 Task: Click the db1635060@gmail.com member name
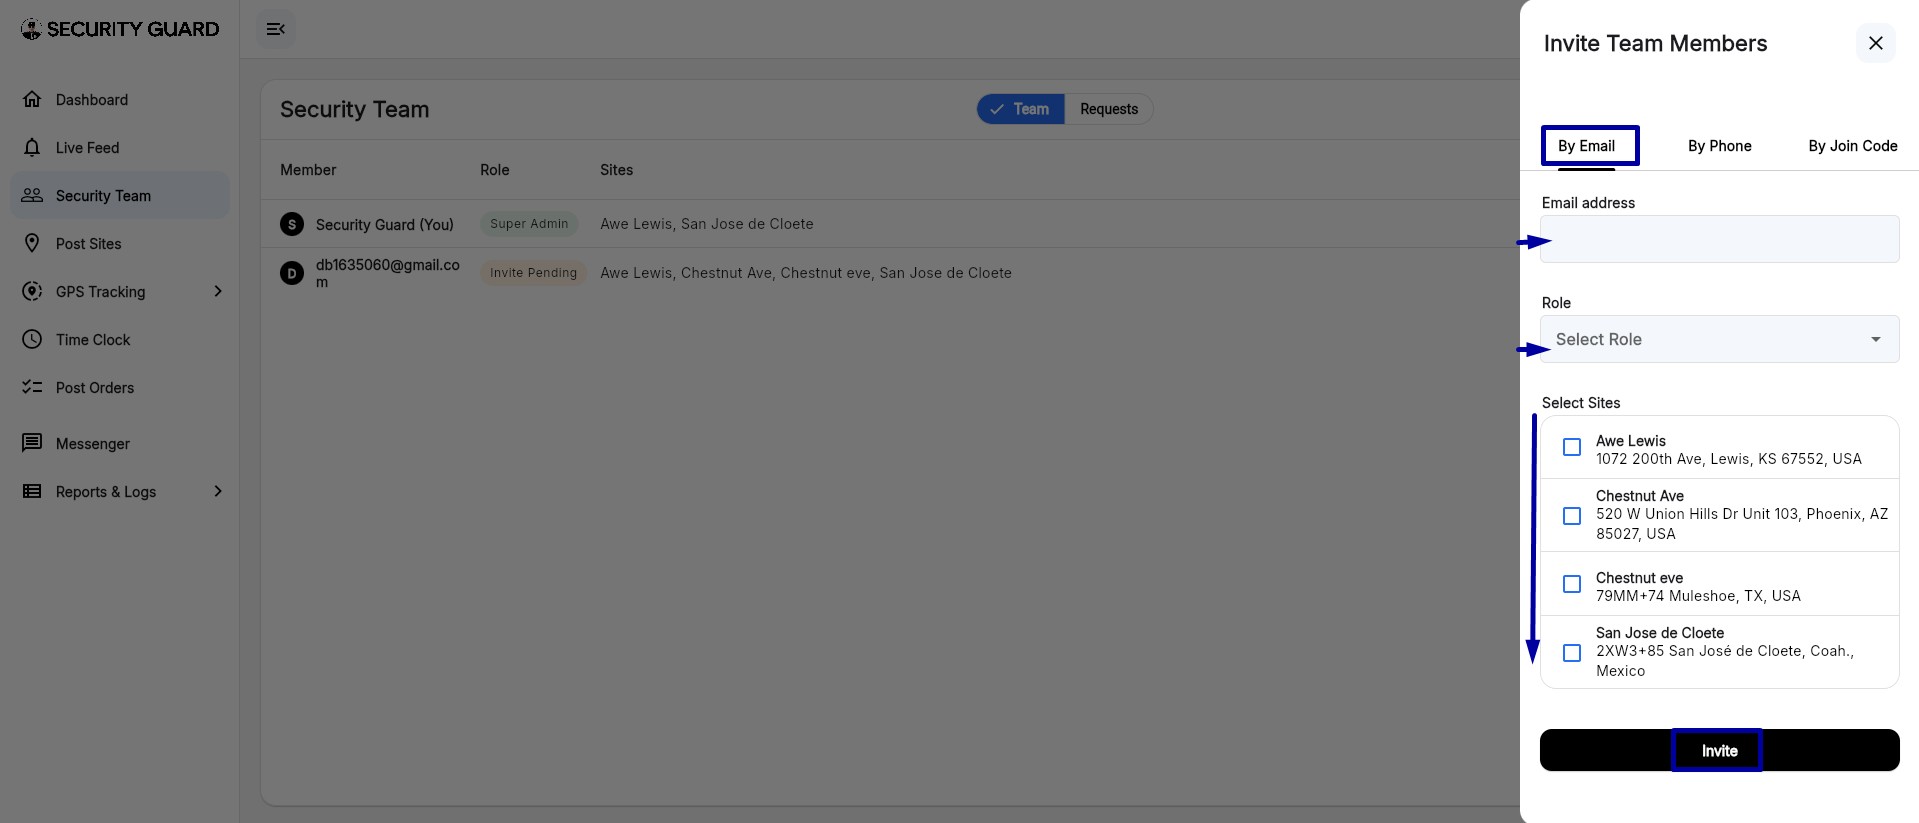tap(388, 273)
